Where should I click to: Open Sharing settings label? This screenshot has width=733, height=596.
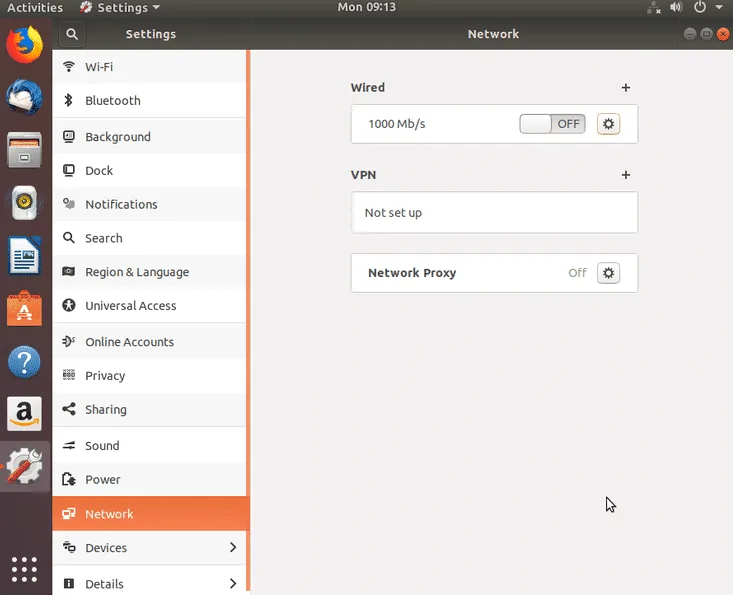tap(106, 409)
